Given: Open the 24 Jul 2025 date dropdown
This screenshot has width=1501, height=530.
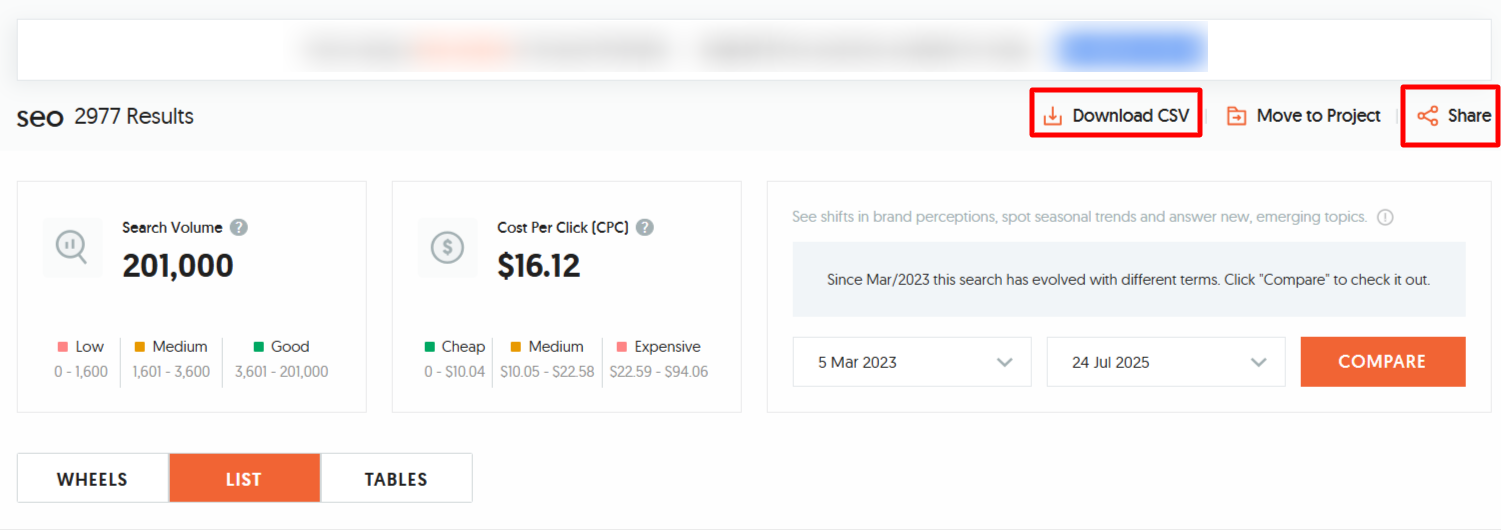Looking at the screenshot, I should coord(1166,362).
